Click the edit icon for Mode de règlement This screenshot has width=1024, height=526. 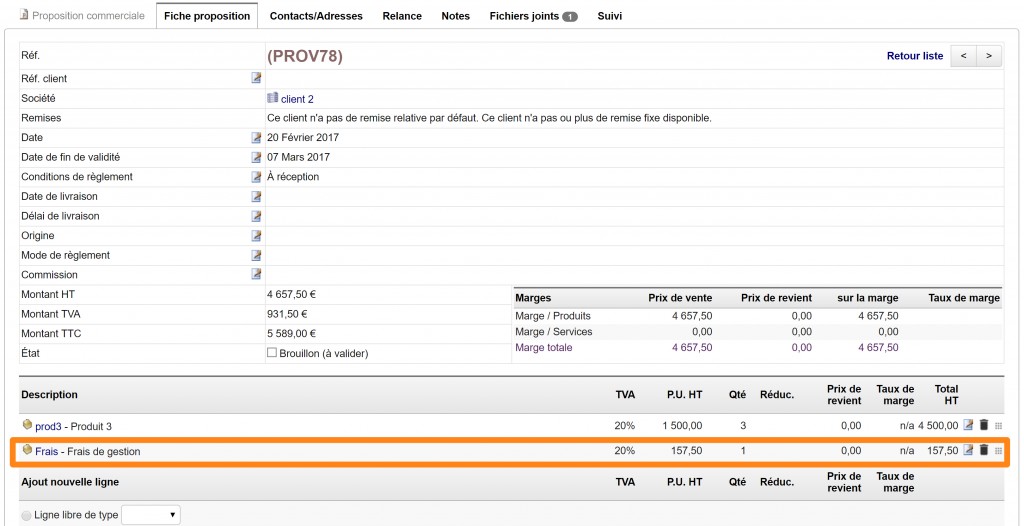point(257,255)
